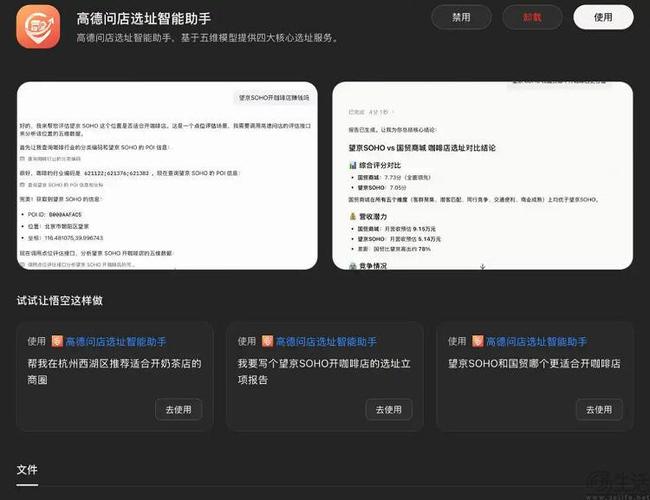This screenshot has height=500, width=650.
Task: Click the 禁用 button
Action: tap(461, 17)
